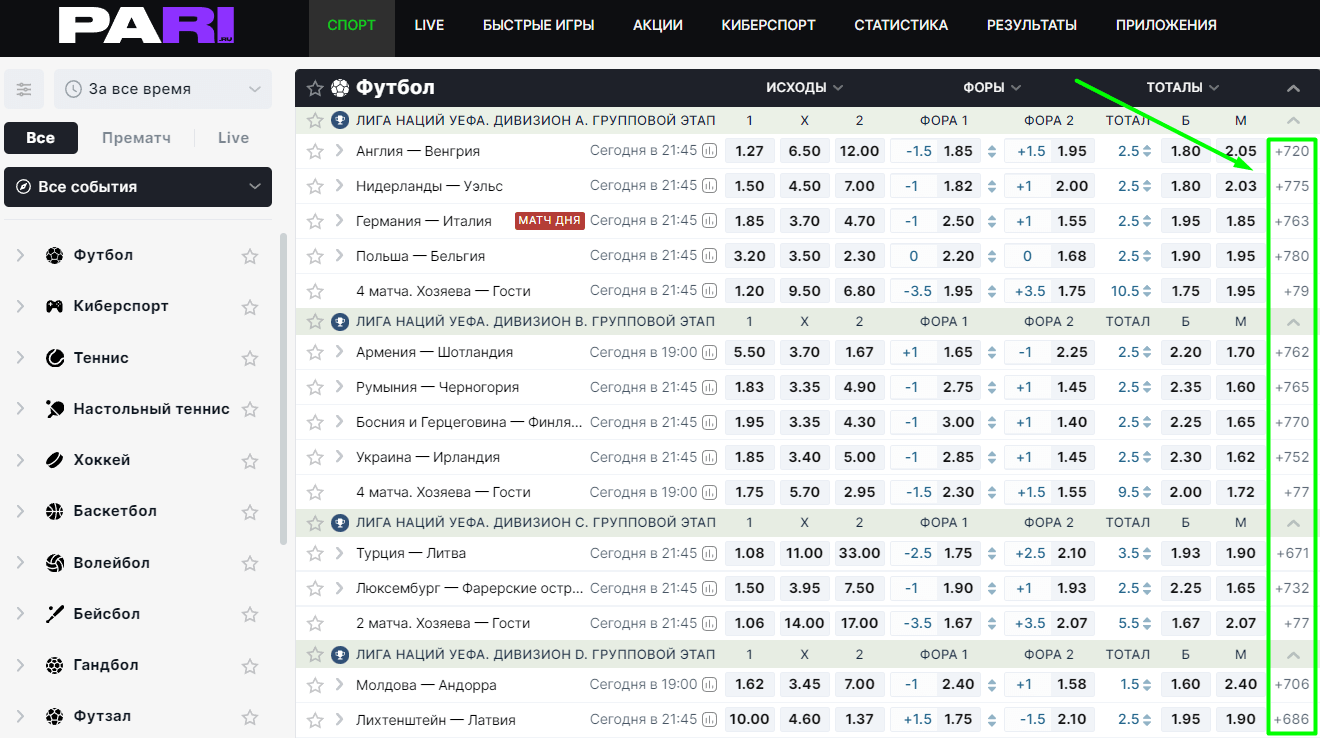Expand Футбол in the sports sidebar
Viewport: 1320px width, 738px height.
pos(20,255)
